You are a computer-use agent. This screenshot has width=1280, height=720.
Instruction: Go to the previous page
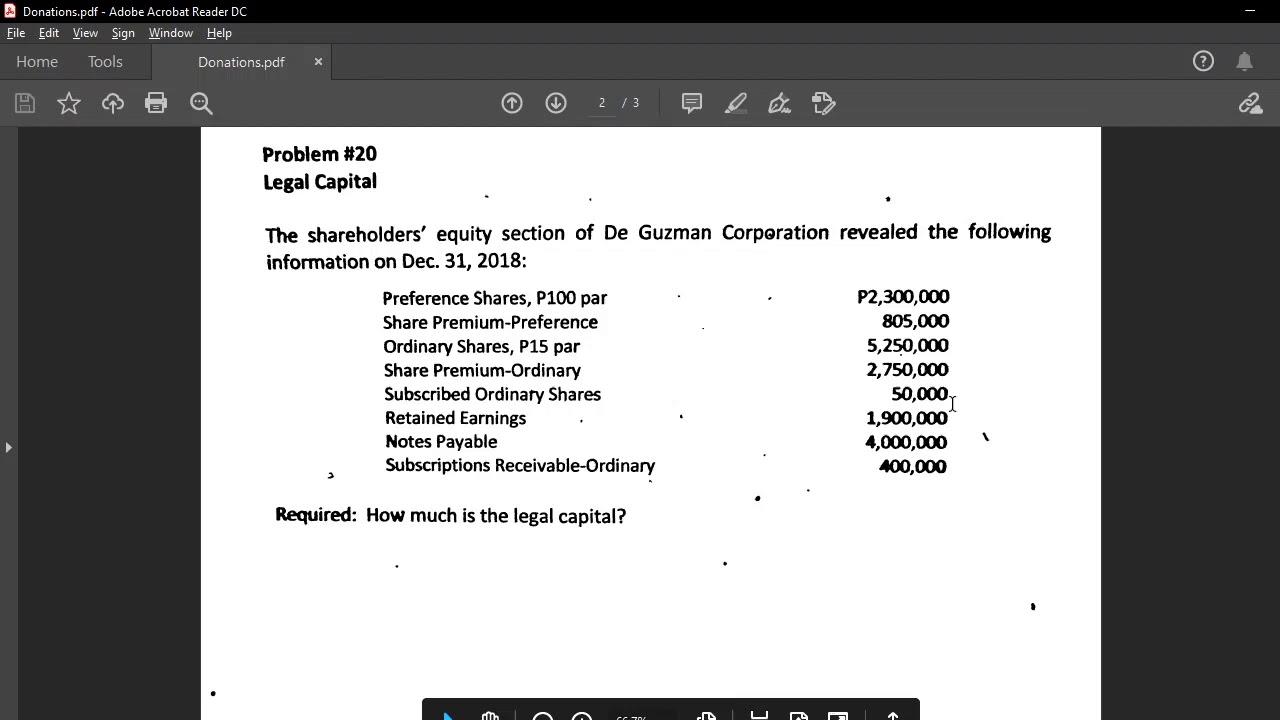pos(512,103)
